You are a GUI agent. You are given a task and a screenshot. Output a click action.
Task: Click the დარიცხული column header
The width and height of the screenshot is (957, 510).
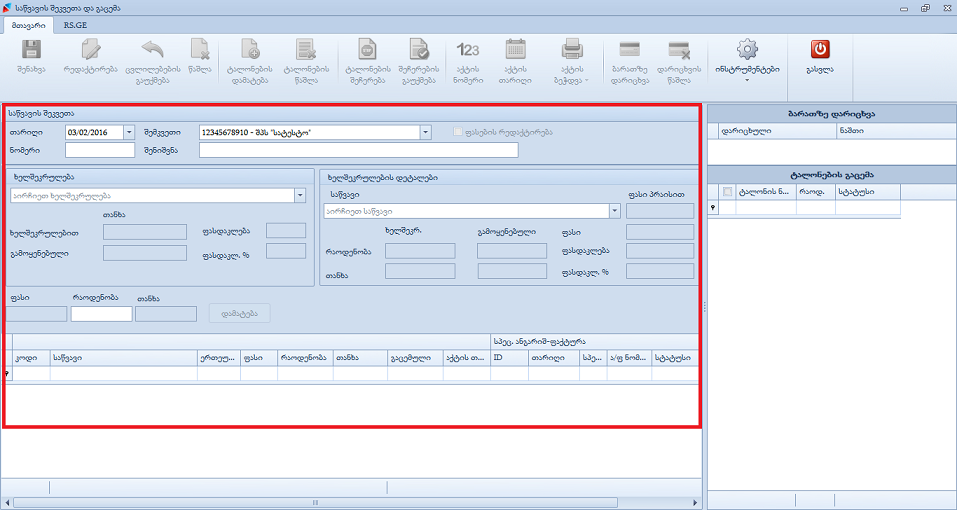coord(777,131)
